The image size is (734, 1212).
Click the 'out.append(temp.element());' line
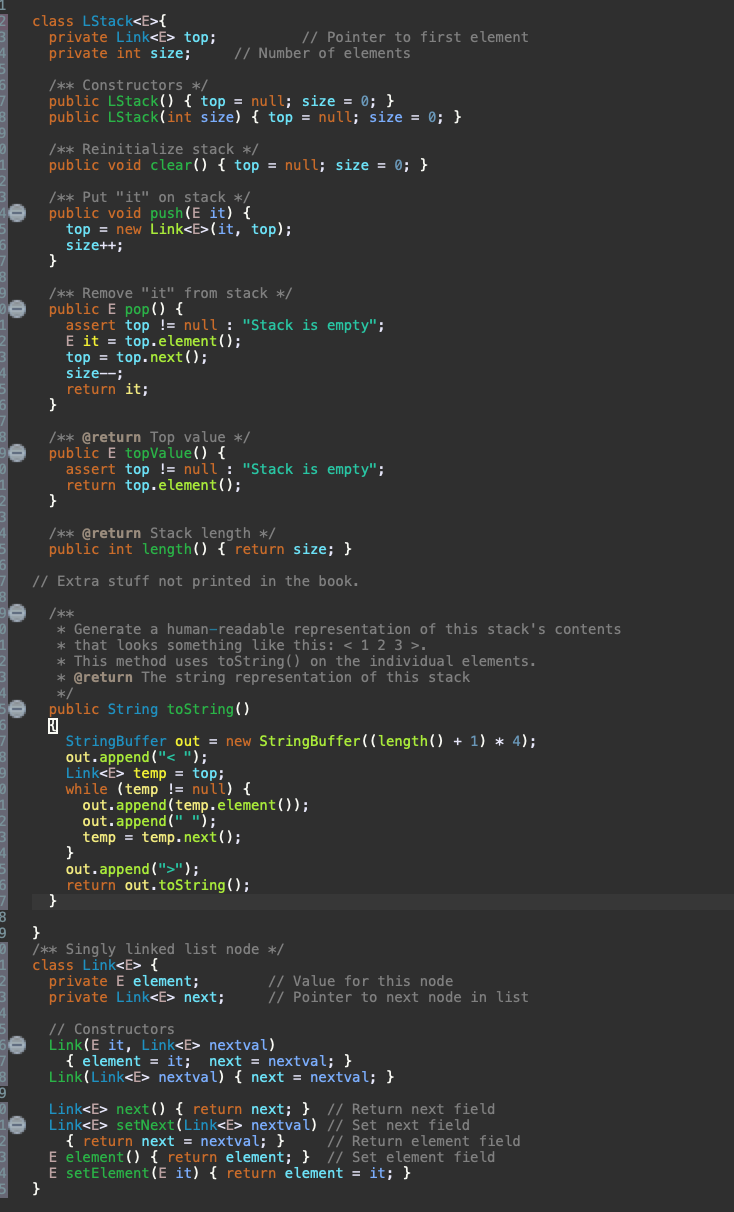coord(196,805)
